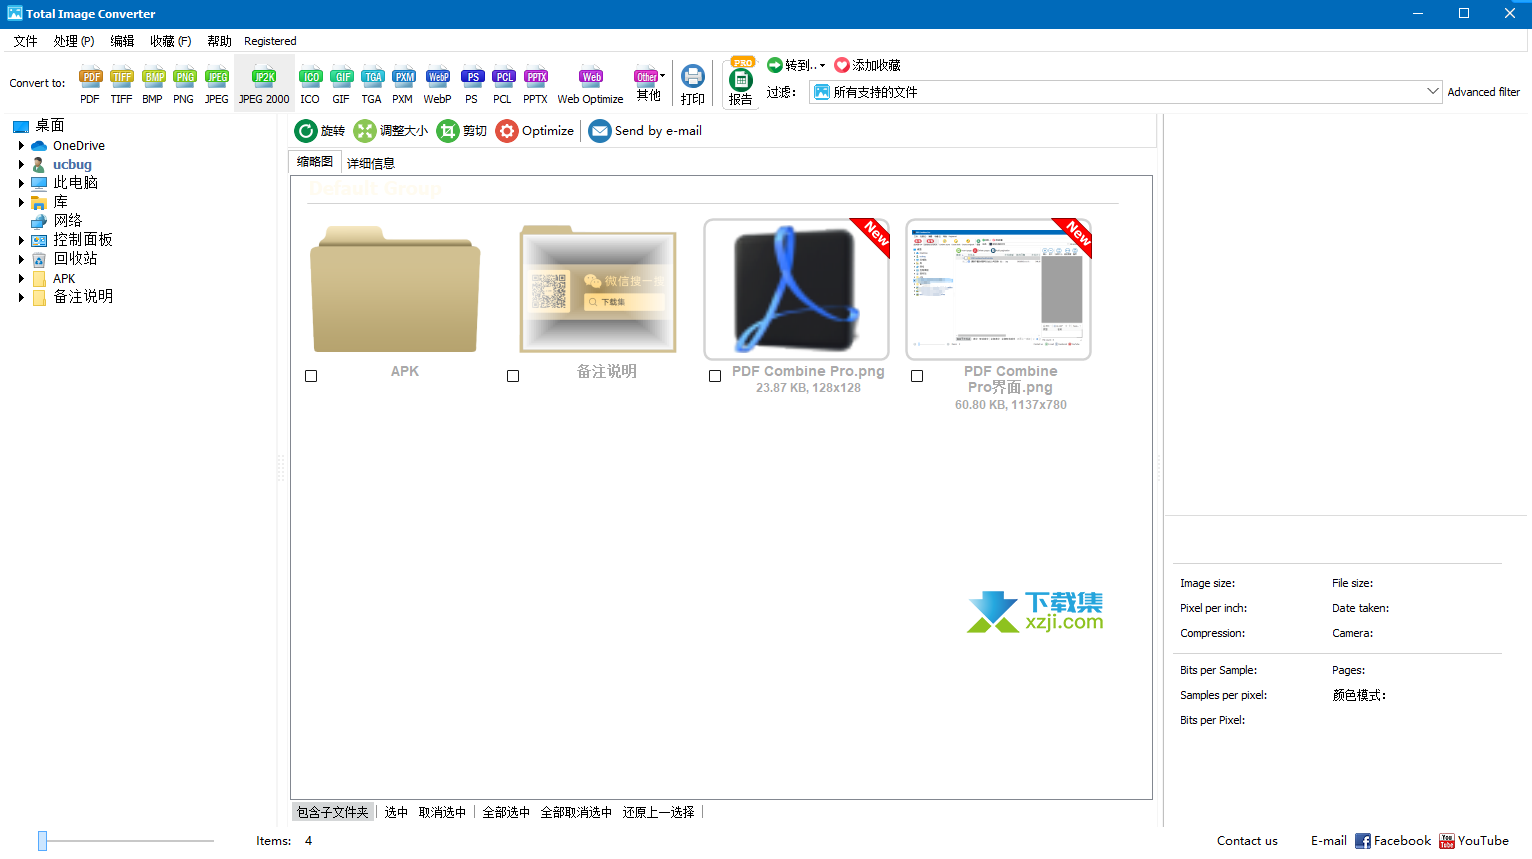Viewport: 1532px width, 859px height.
Task: Expand the 库 libraries node
Action: point(21,202)
